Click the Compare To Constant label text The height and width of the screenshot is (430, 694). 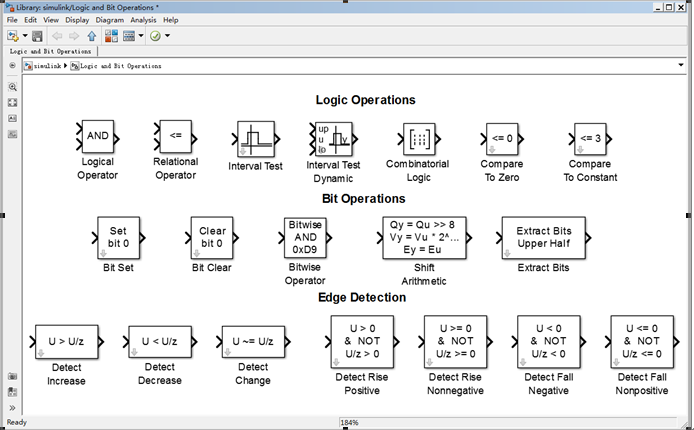590,171
